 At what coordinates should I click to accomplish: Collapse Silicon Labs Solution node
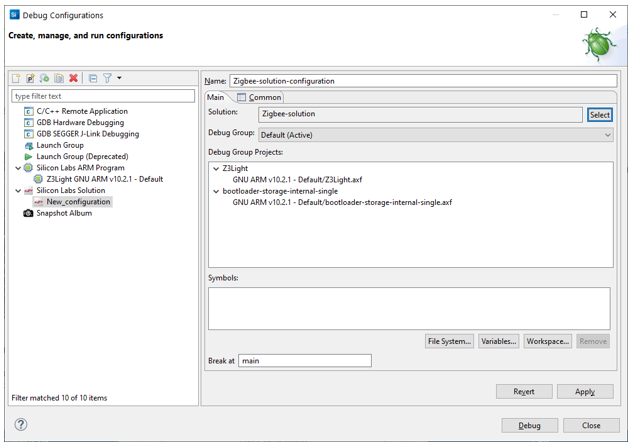pyautogui.click(x=18, y=190)
